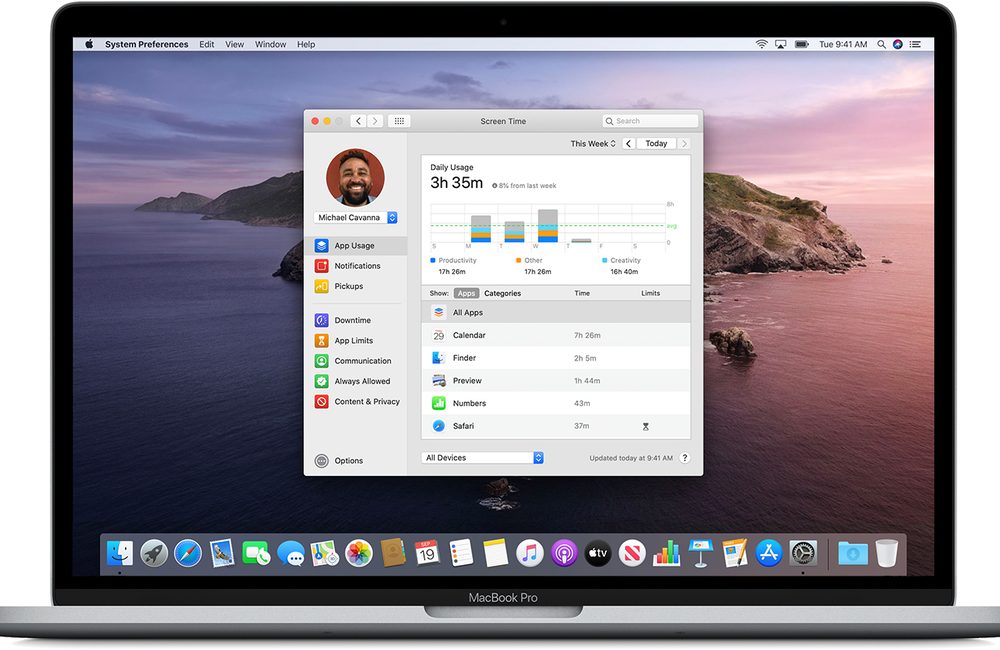The image size is (1000, 650).
Task: Go forward in System Preferences toolbar
Action: (x=375, y=121)
